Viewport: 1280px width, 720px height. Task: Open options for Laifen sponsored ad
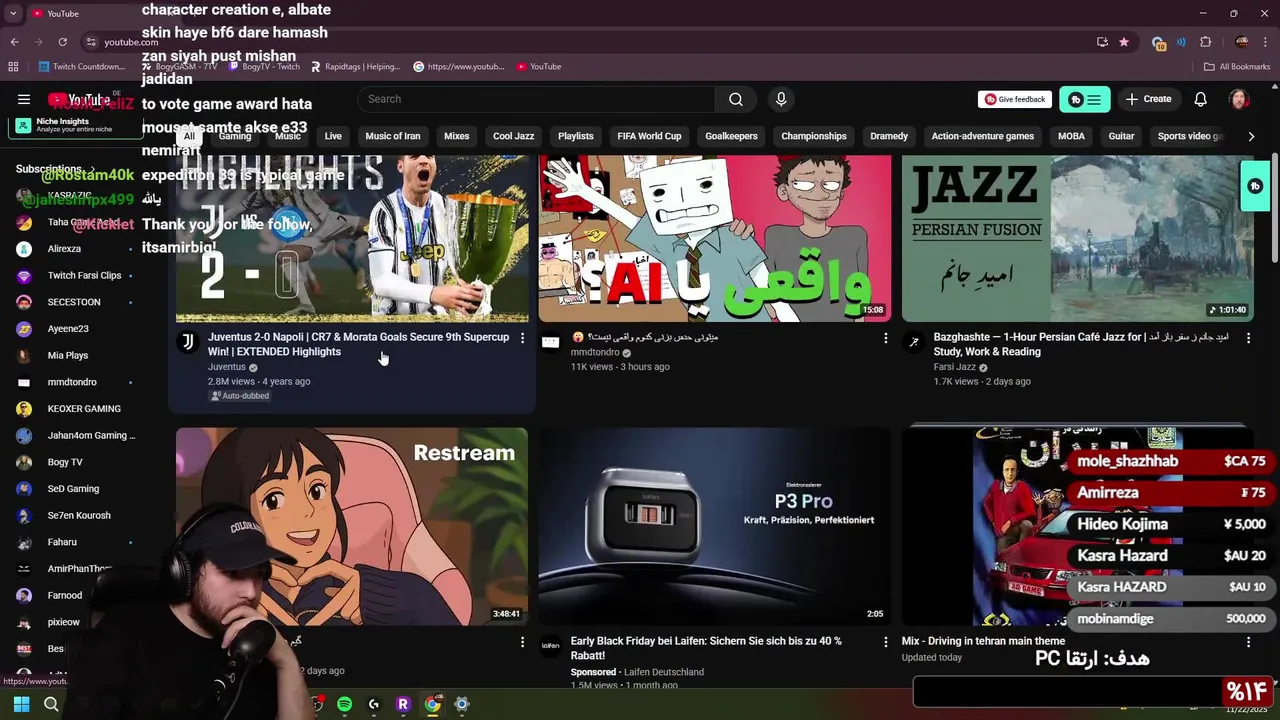(885, 642)
